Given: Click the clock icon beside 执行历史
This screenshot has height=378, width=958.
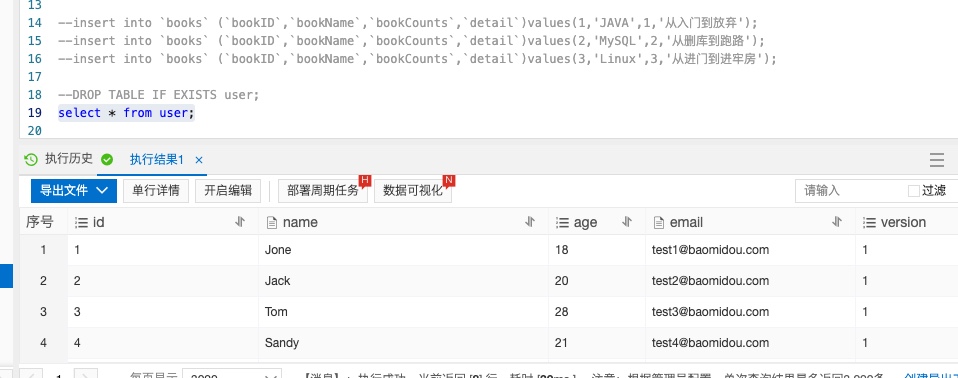Looking at the screenshot, I should tap(31, 160).
